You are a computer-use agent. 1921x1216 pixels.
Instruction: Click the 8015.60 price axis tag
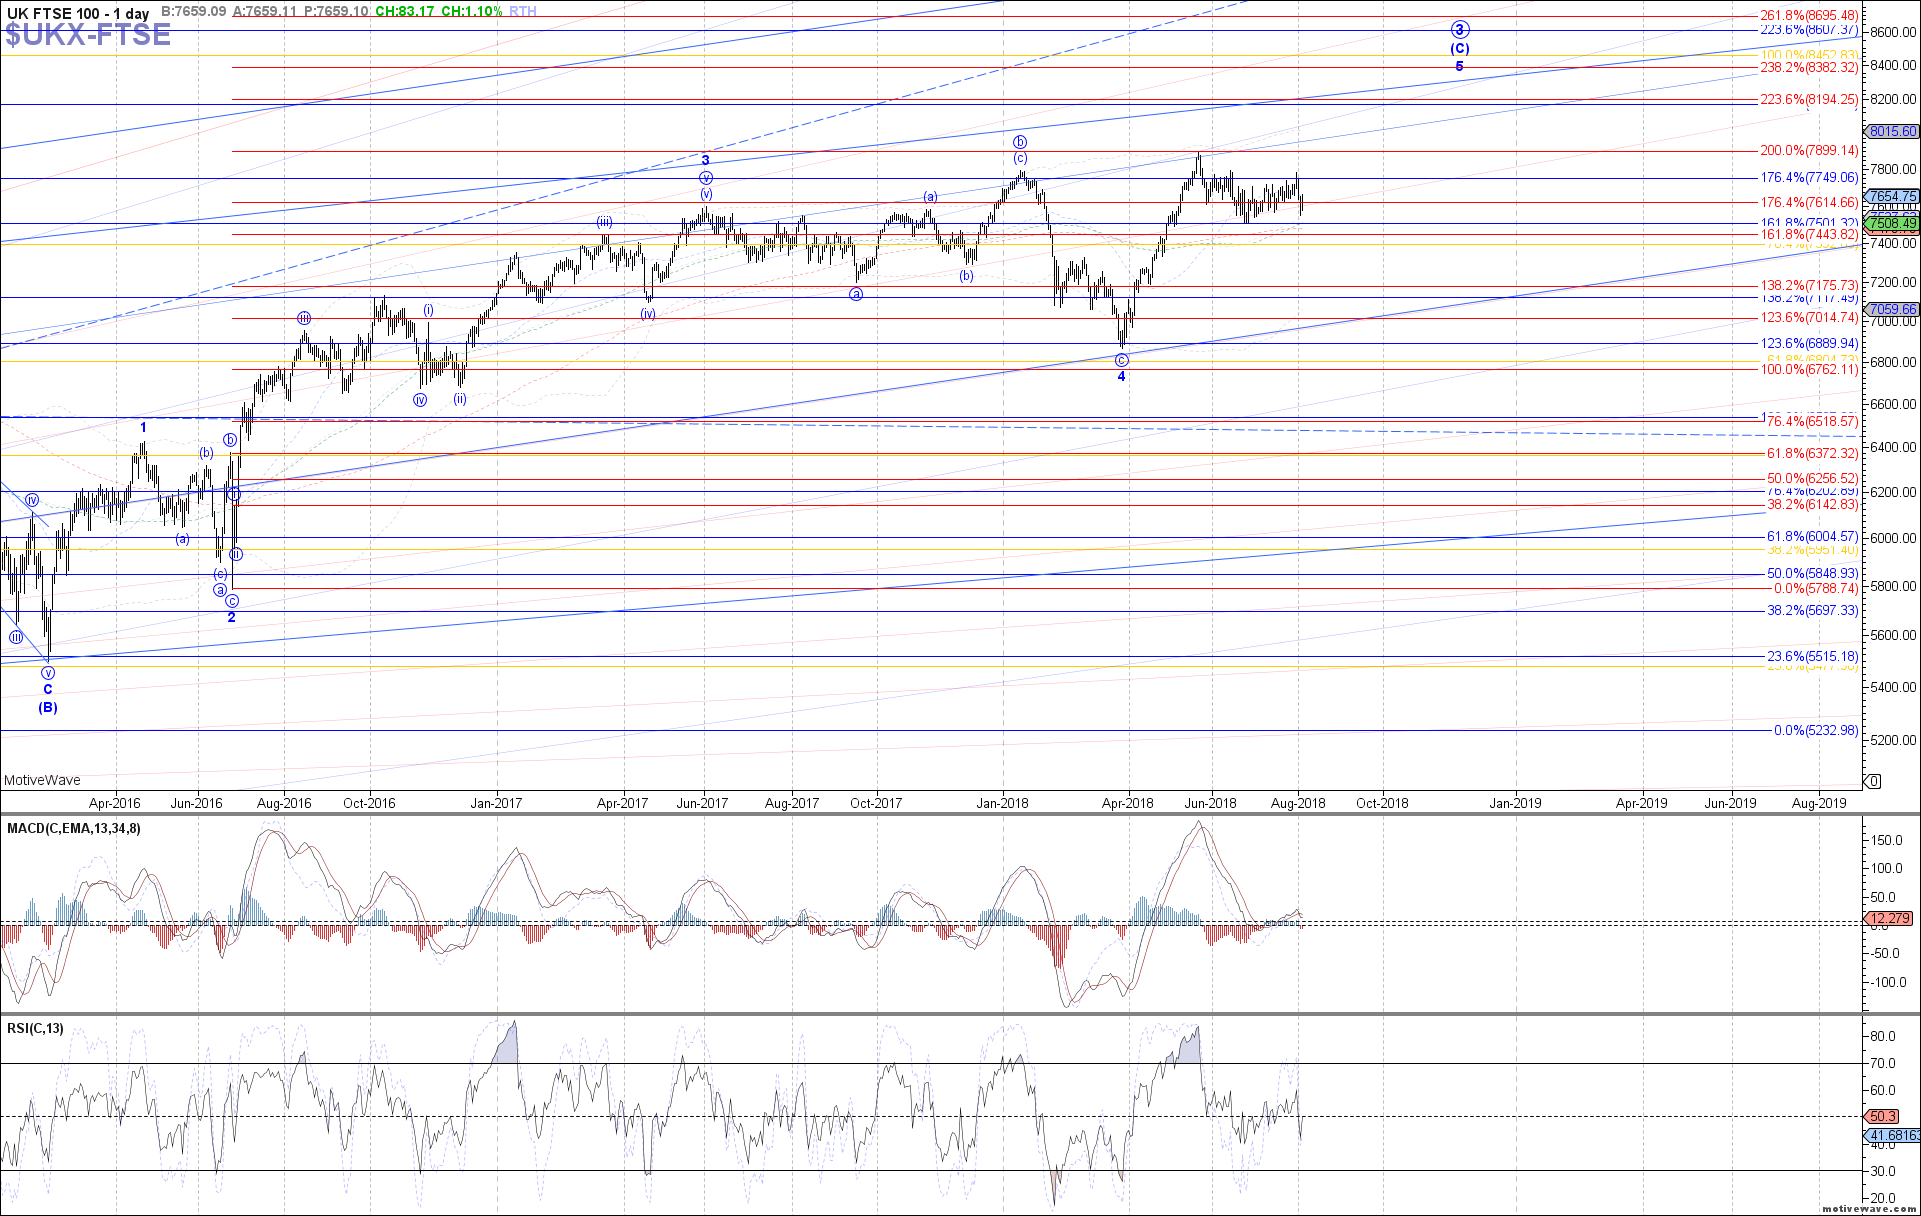coord(1892,132)
